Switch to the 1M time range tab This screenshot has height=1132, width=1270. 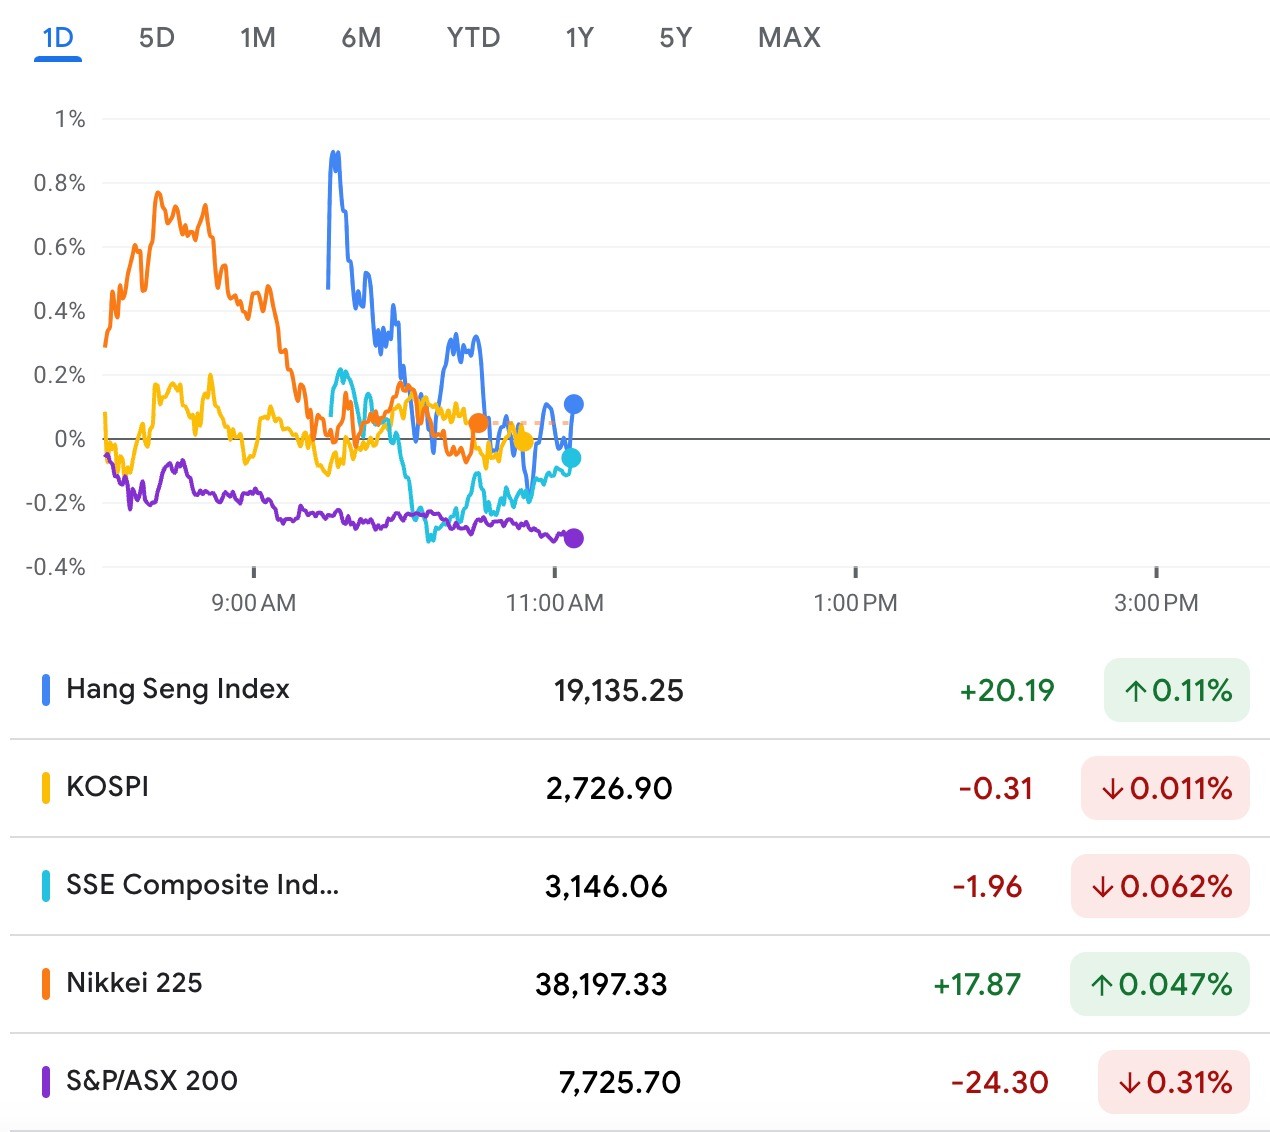(x=258, y=38)
